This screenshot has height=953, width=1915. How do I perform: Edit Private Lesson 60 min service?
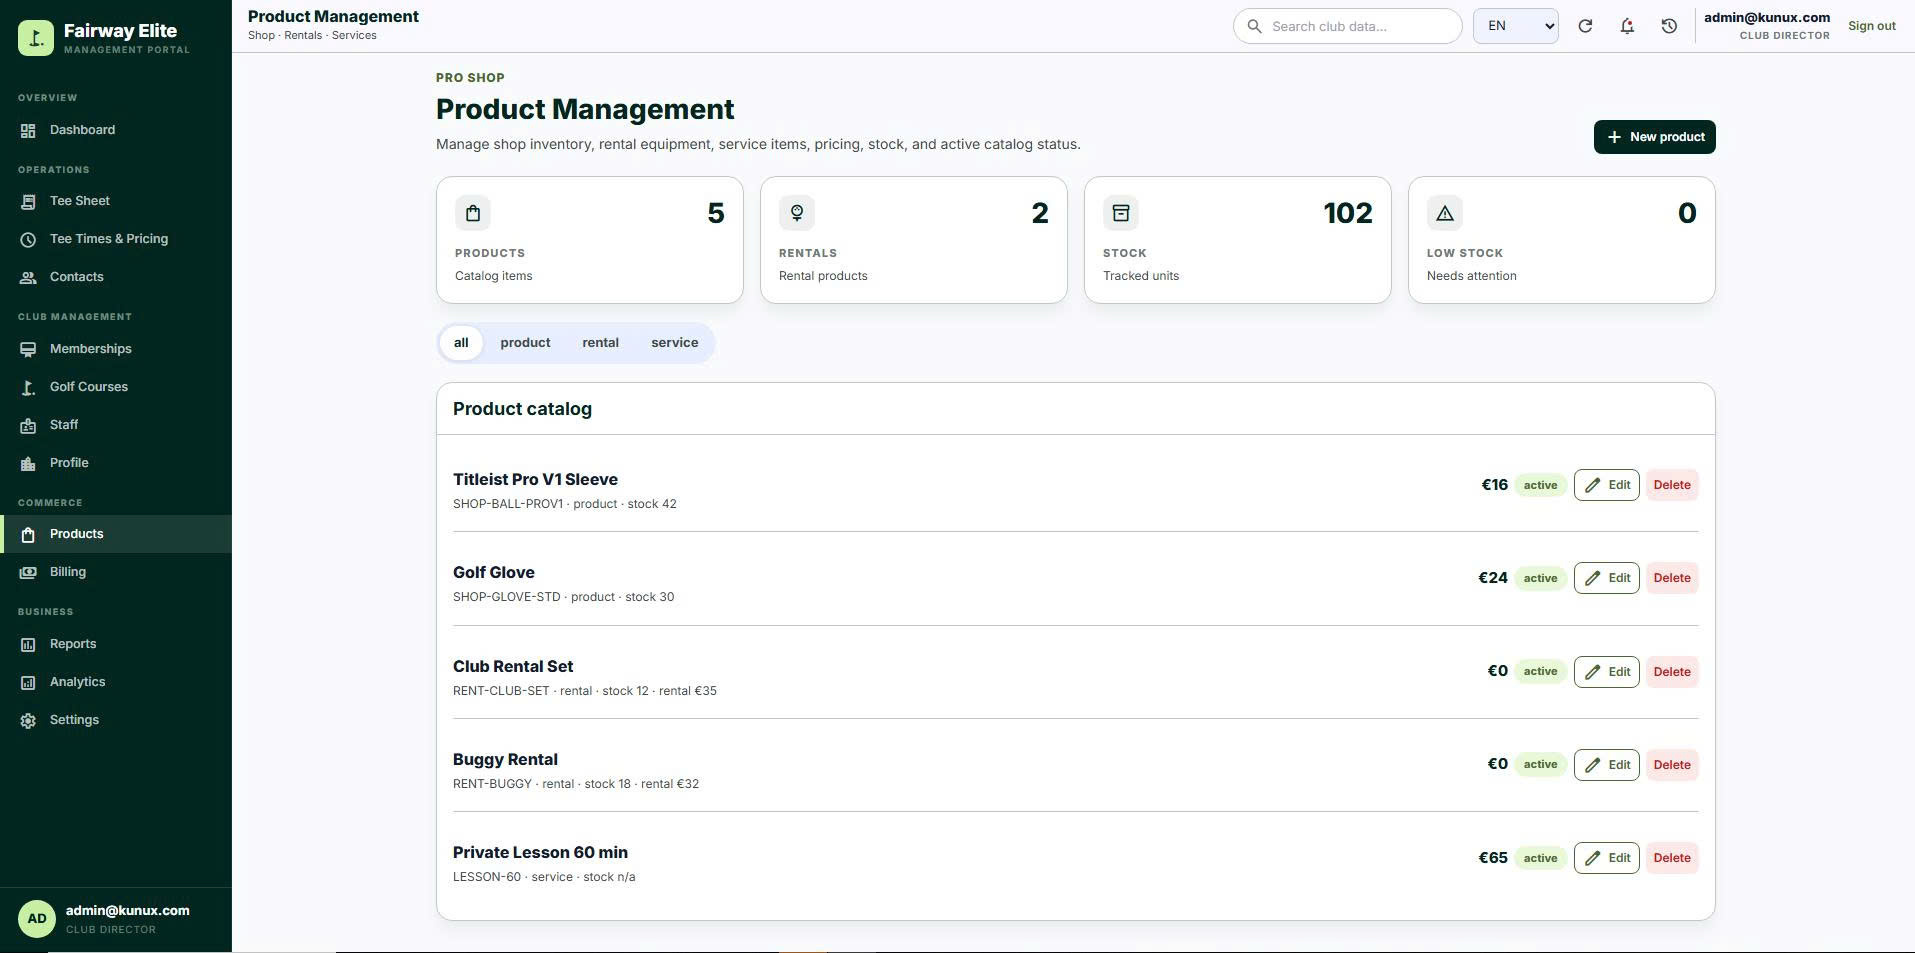1606,858
